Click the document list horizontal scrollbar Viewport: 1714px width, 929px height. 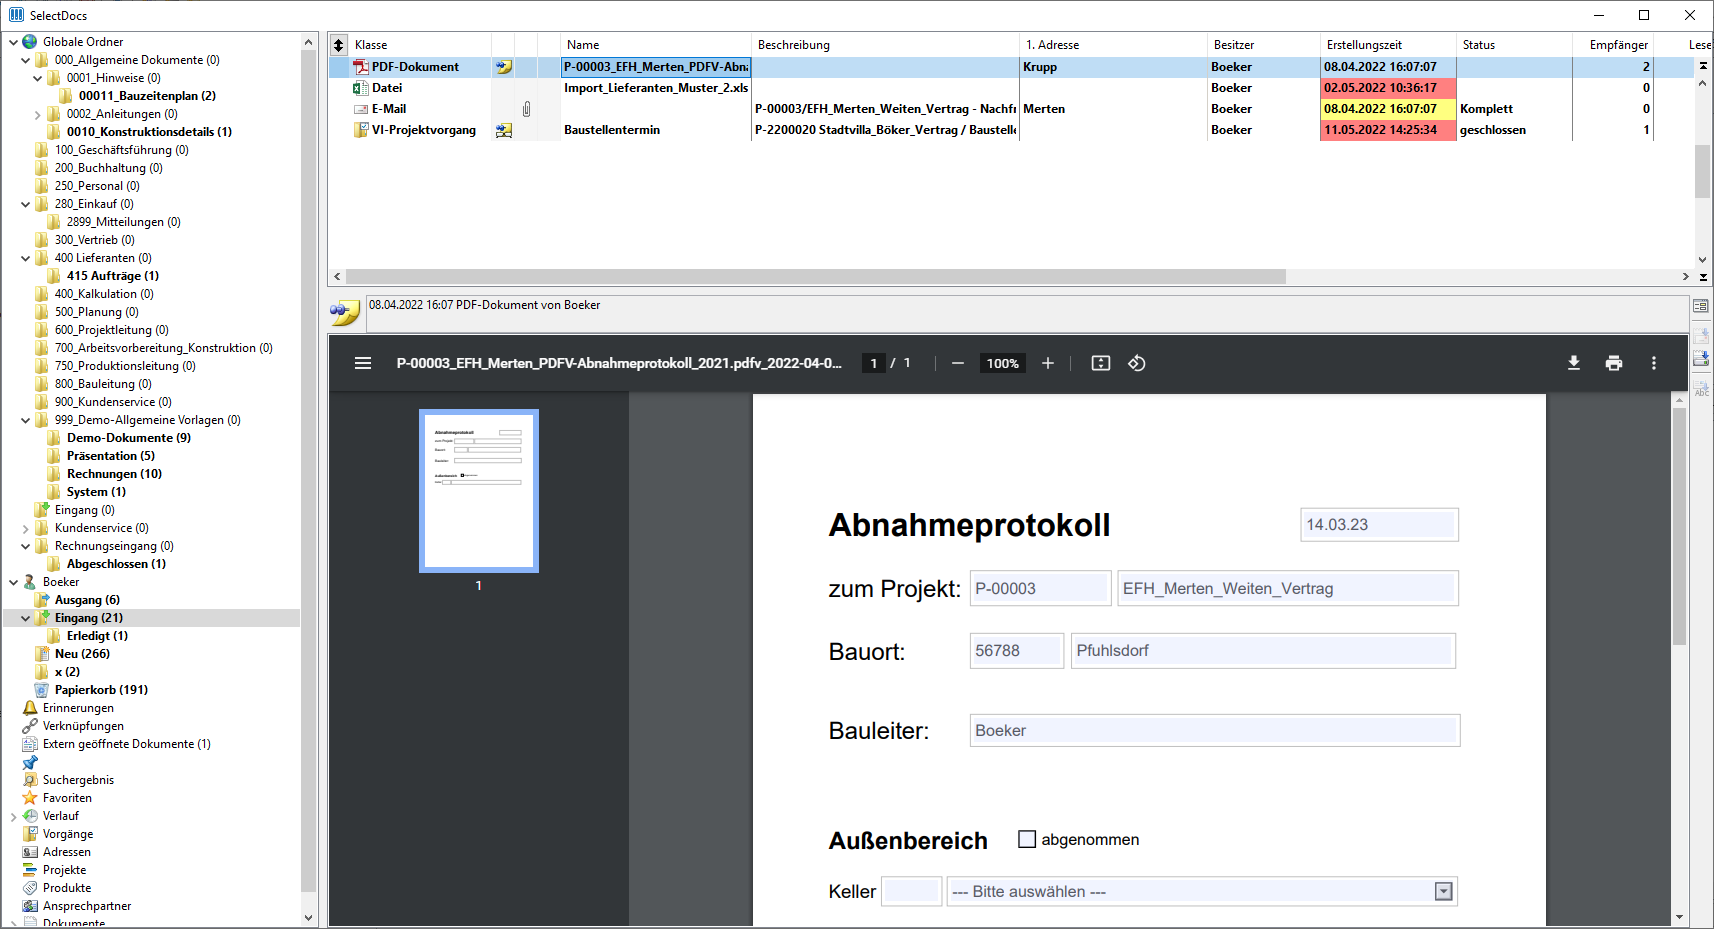[x=815, y=277]
